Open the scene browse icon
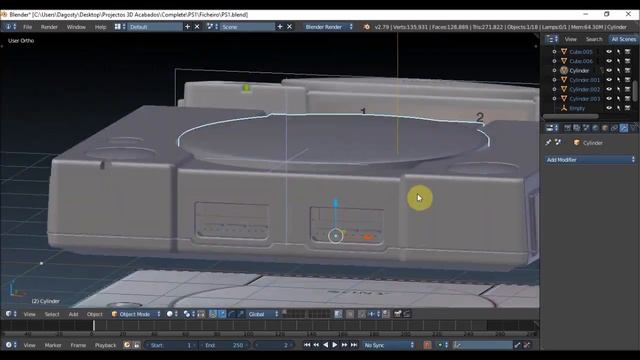 [x=212, y=27]
